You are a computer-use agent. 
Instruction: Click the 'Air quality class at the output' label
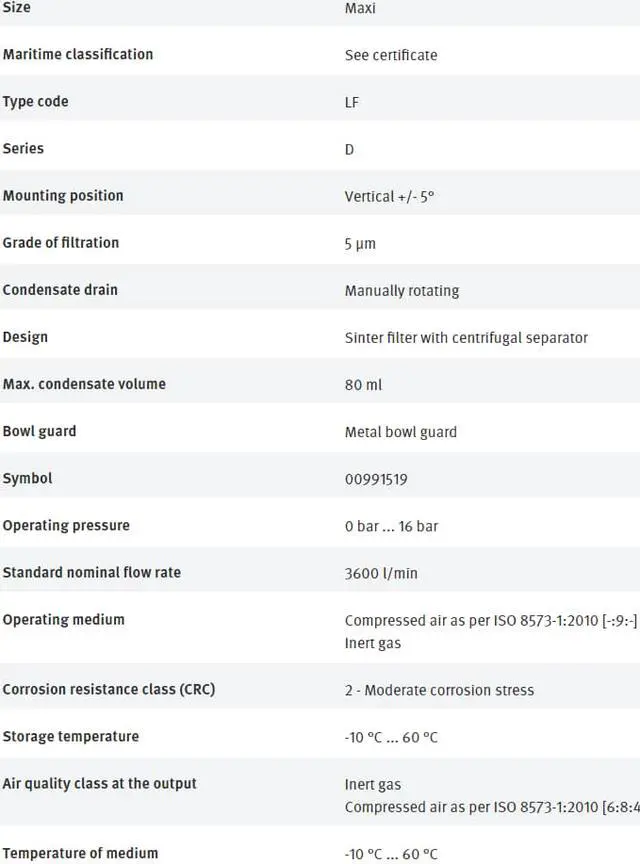[x=100, y=783]
